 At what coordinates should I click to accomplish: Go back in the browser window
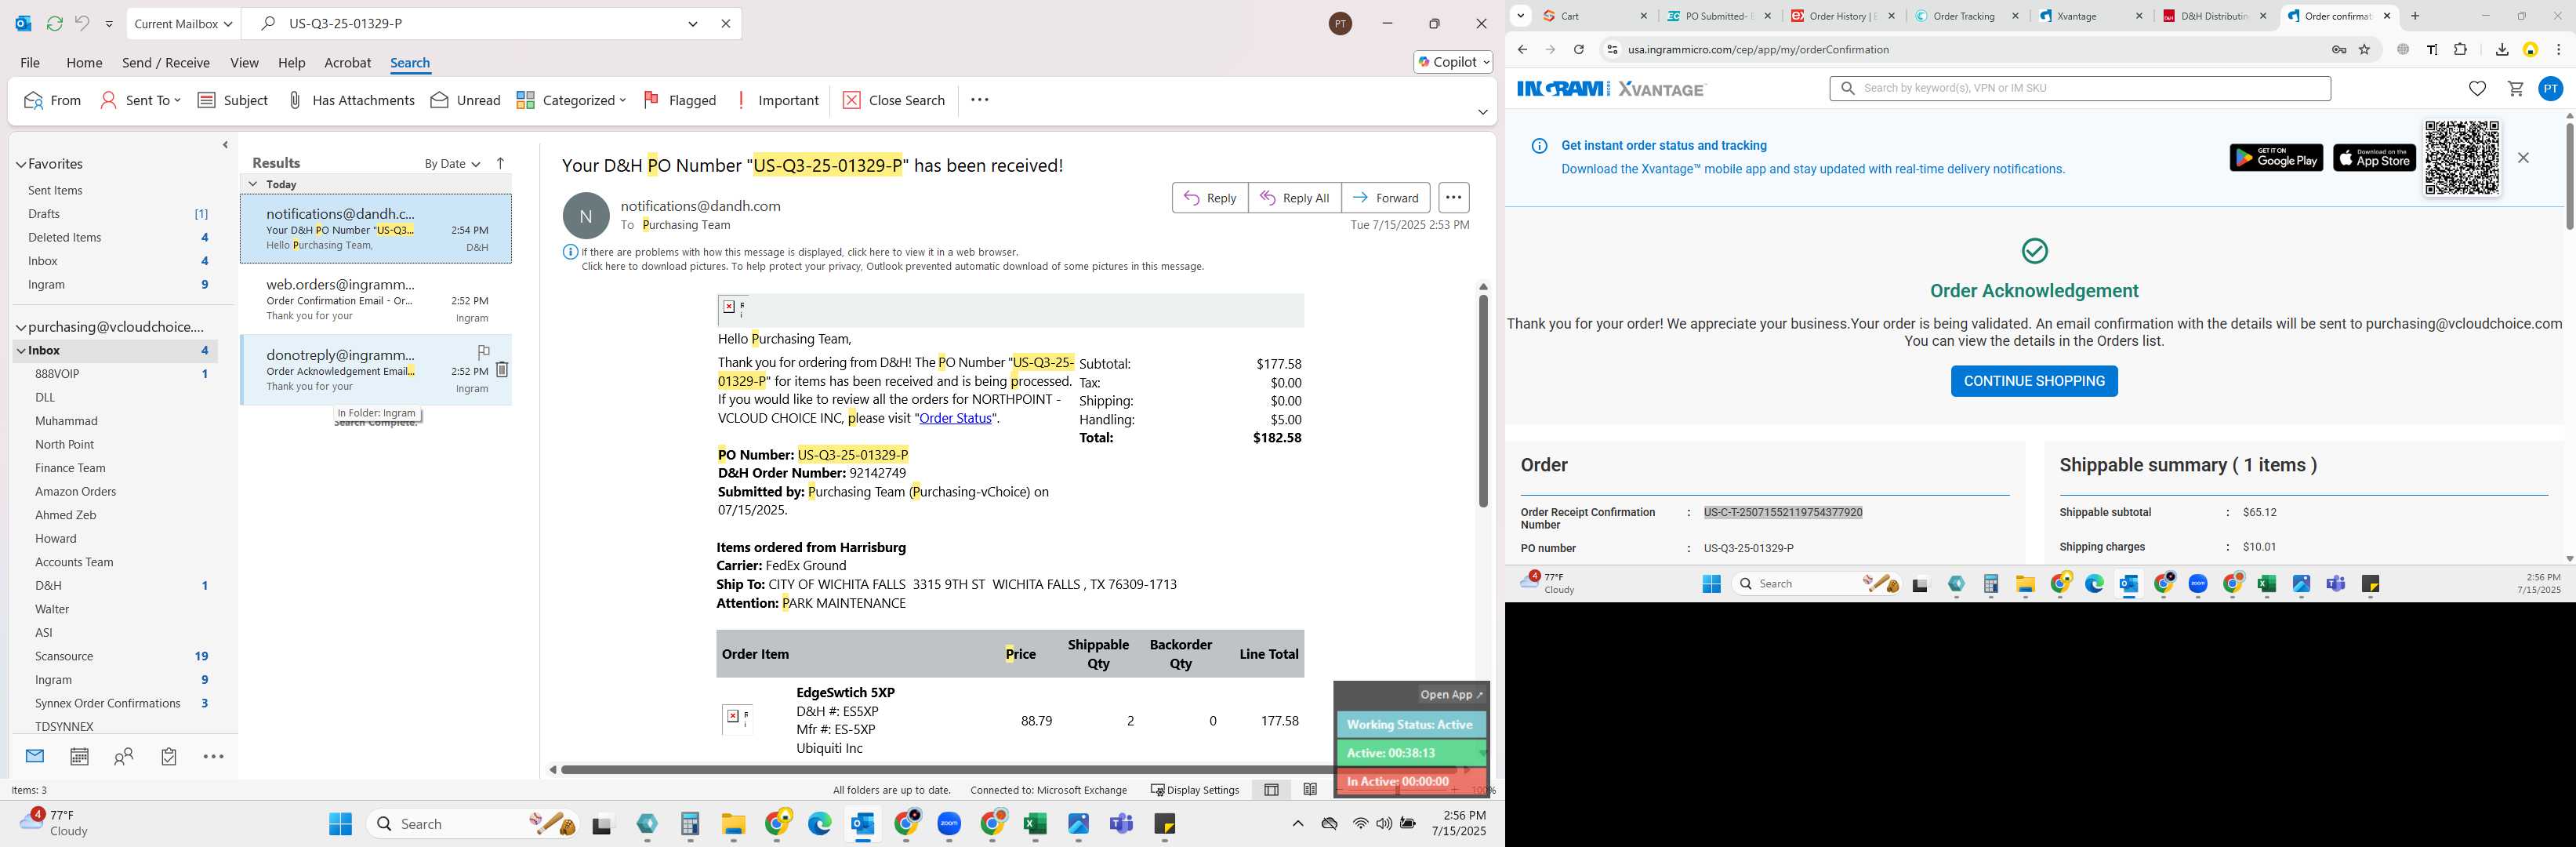pos(1522,49)
